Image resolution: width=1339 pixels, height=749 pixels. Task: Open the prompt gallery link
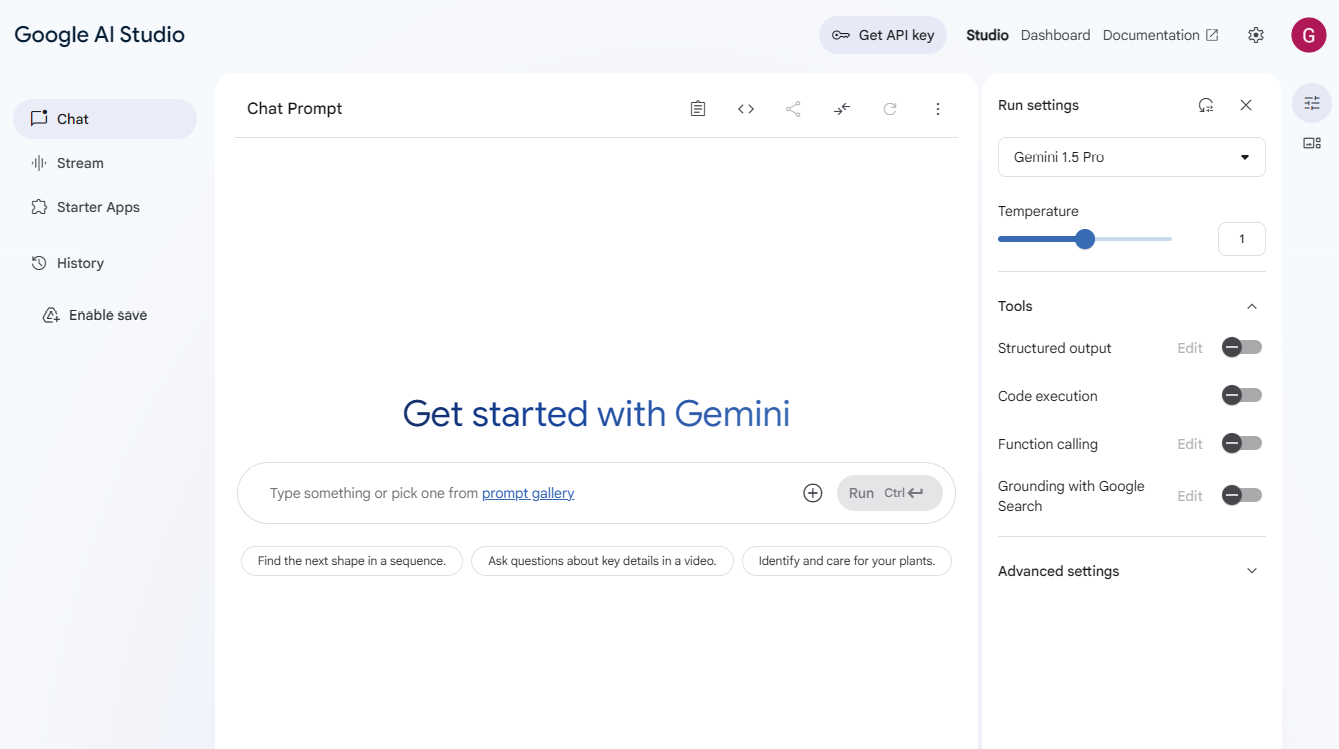(x=528, y=493)
